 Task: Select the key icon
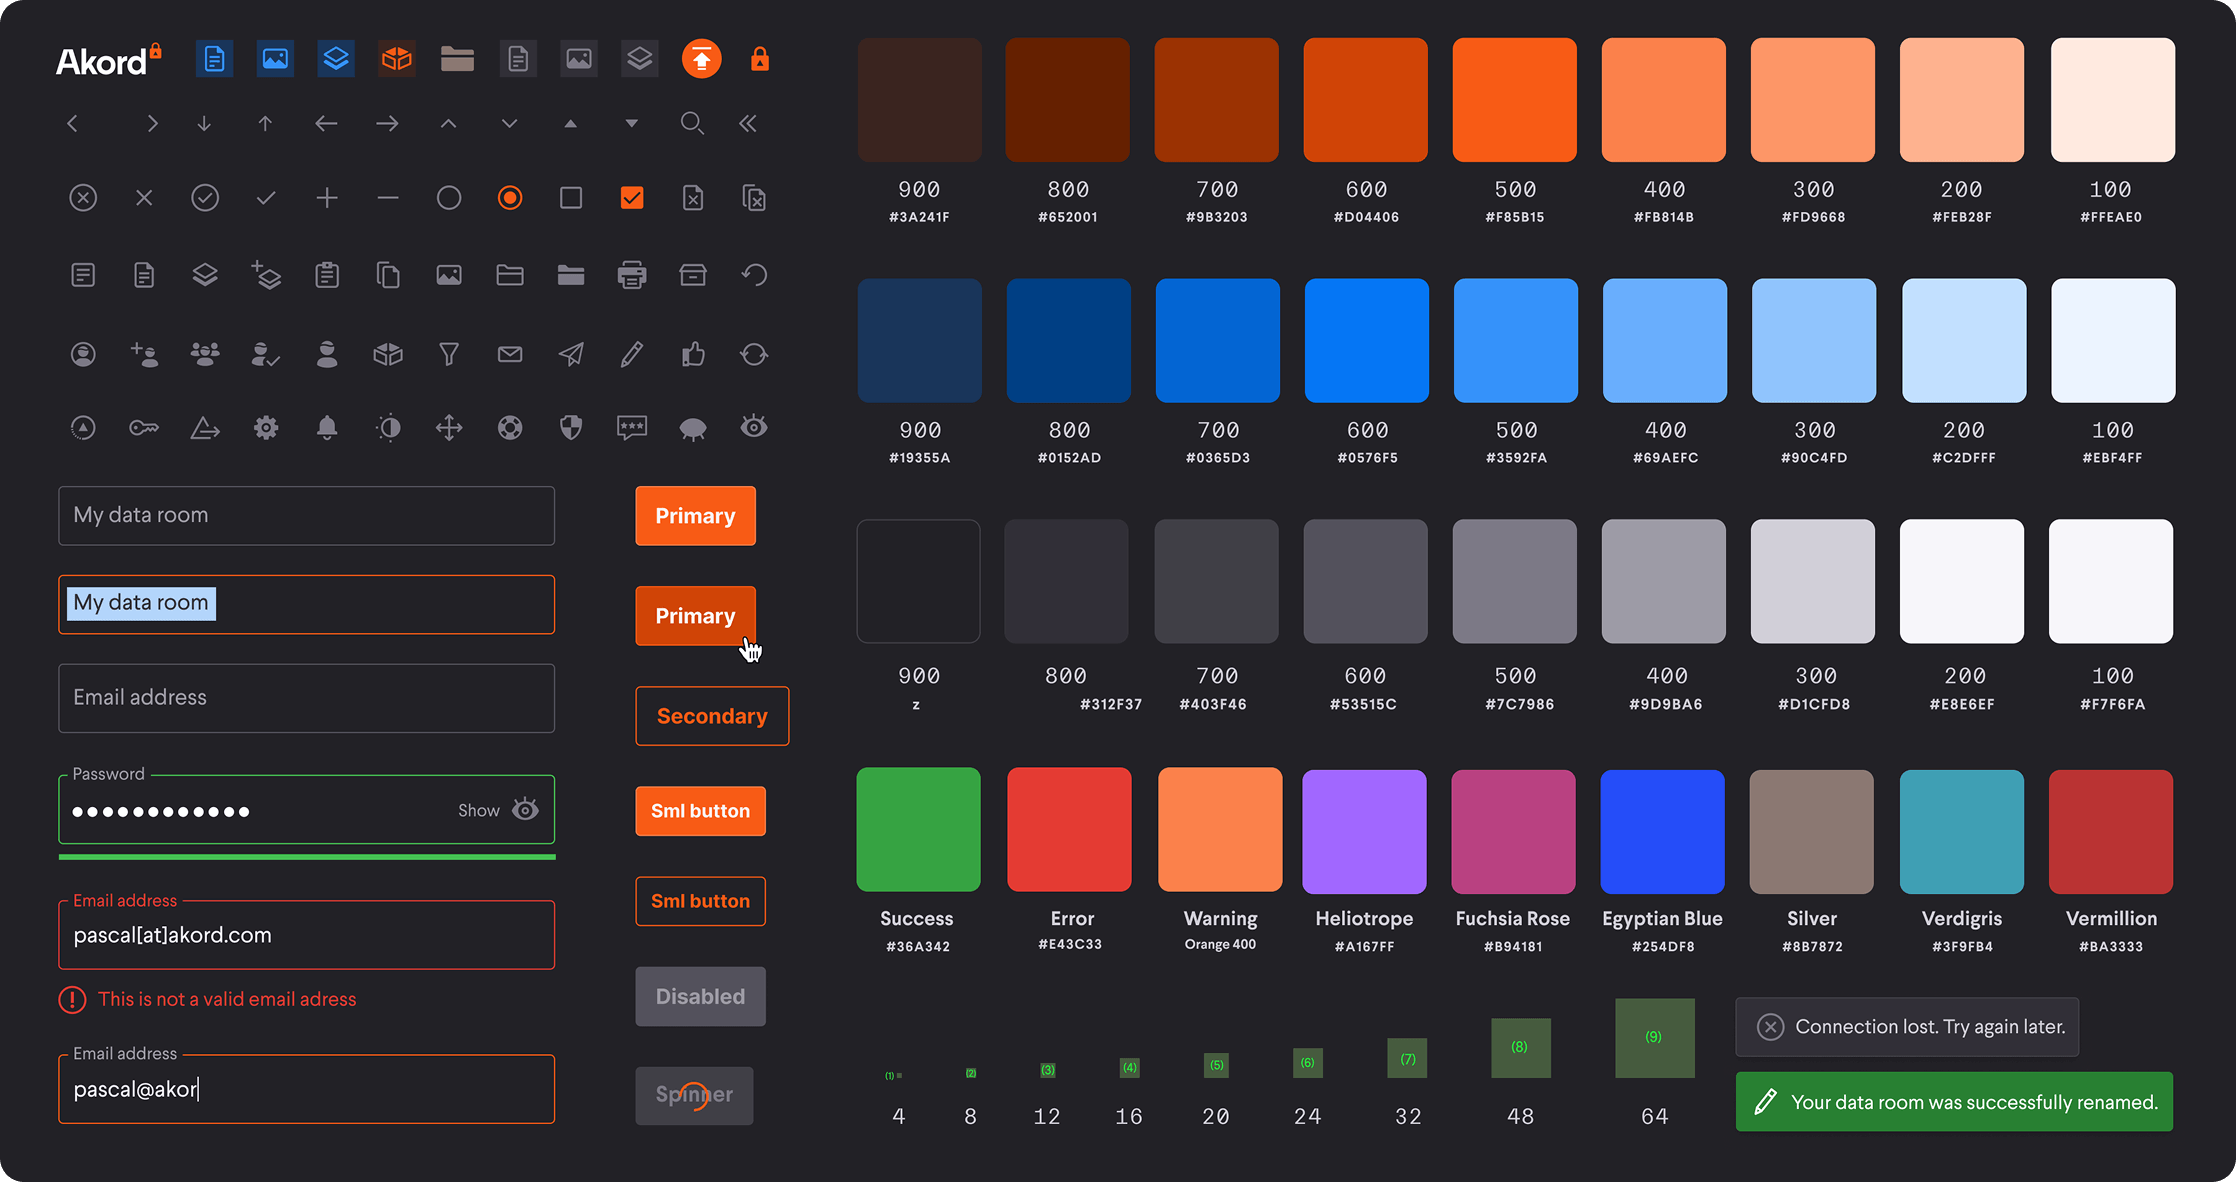144,428
